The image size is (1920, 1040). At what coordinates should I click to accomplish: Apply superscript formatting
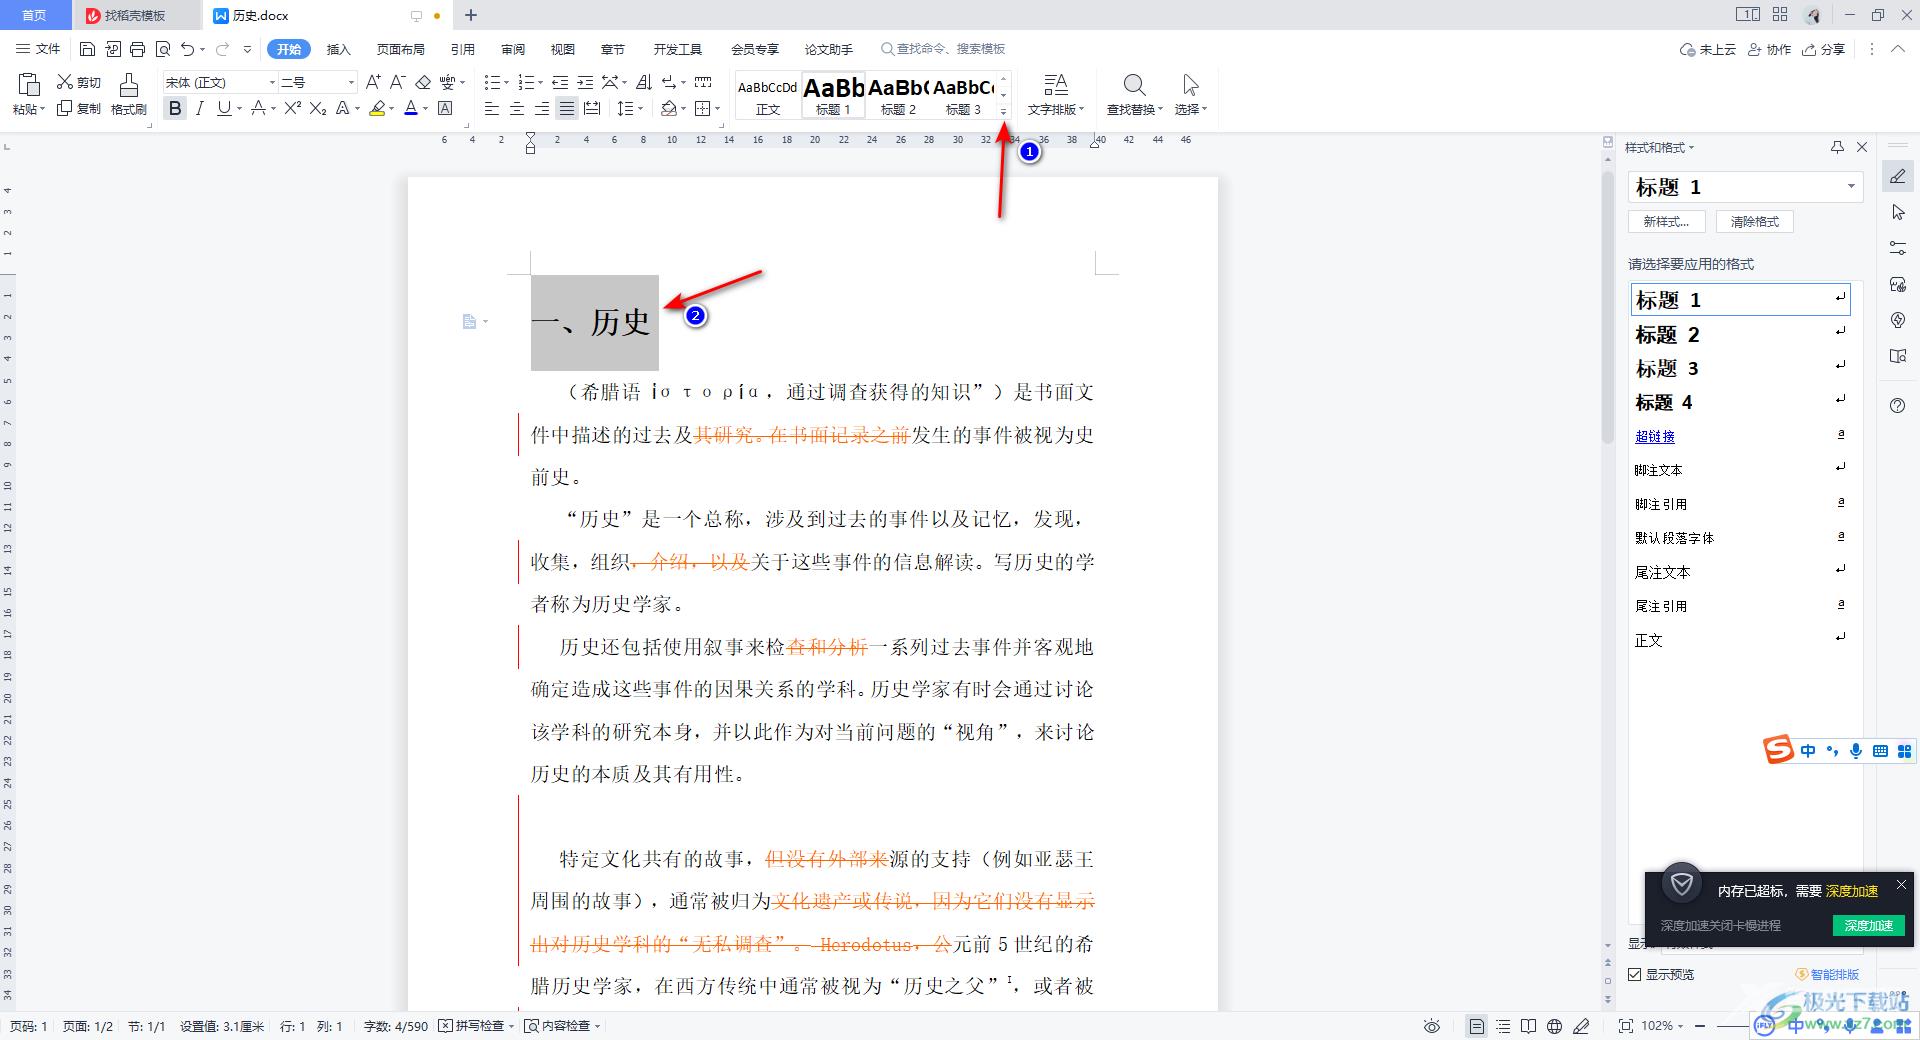click(292, 108)
